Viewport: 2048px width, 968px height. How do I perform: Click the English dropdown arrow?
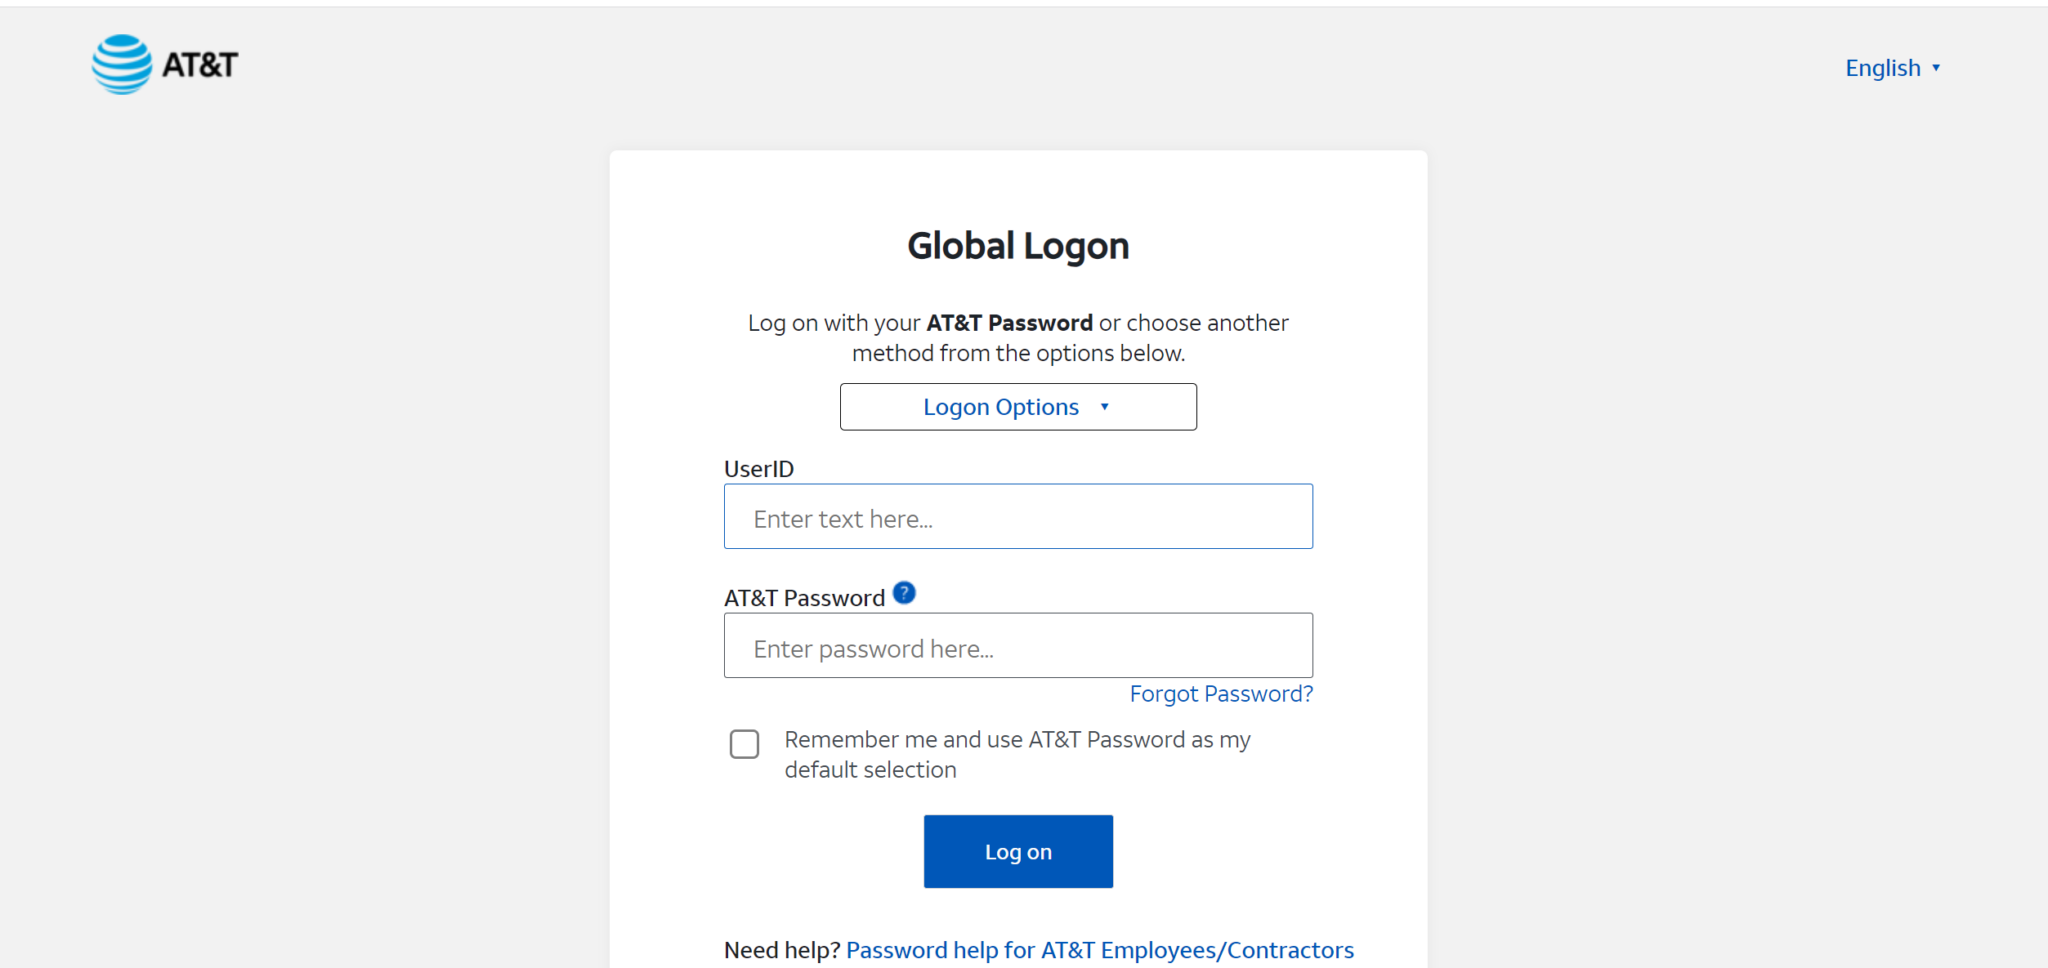point(1938,67)
